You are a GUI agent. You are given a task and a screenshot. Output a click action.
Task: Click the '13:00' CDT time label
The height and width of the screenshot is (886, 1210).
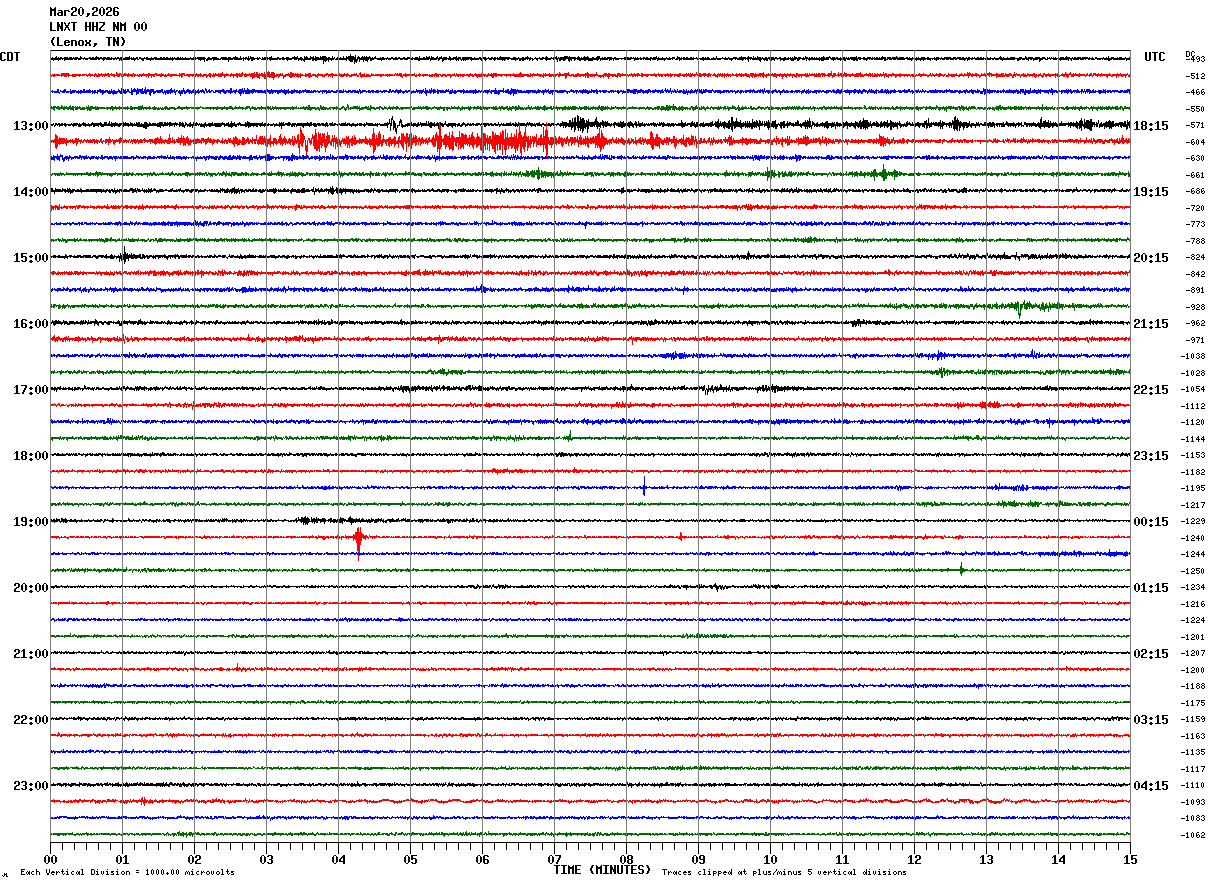coord(31,126)
